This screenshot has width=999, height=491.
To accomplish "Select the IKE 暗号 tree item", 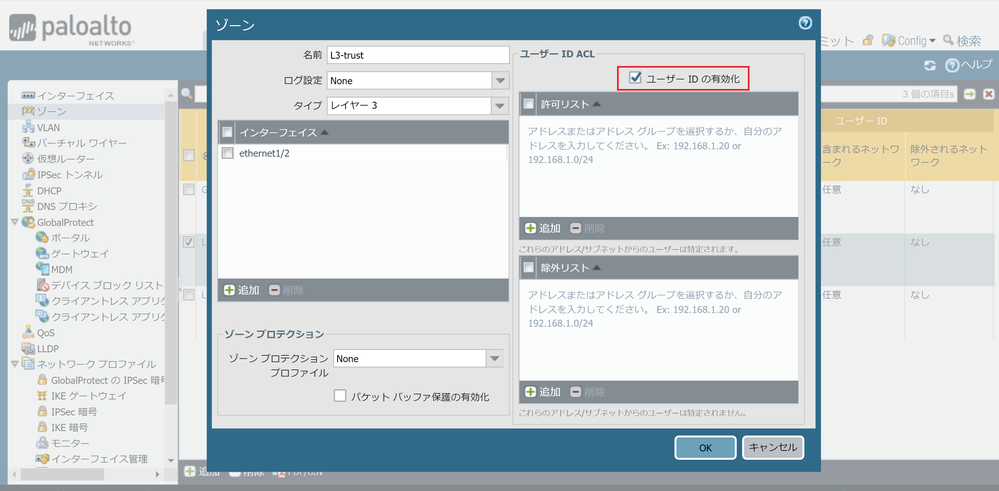I will click(69, 427).
